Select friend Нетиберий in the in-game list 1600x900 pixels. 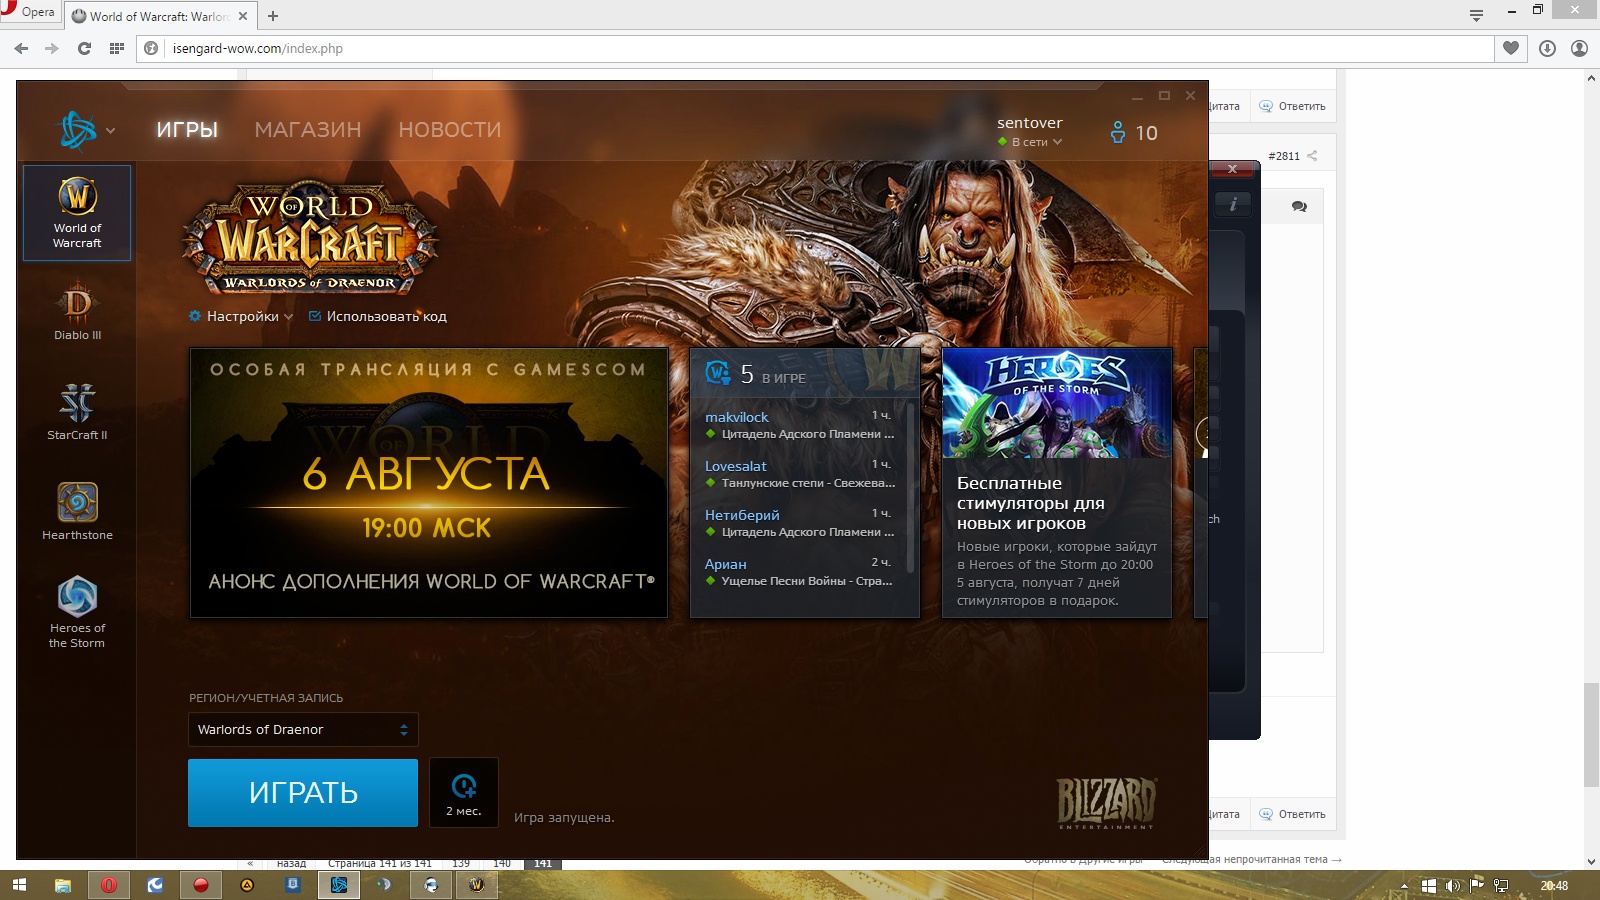point(800,523)
